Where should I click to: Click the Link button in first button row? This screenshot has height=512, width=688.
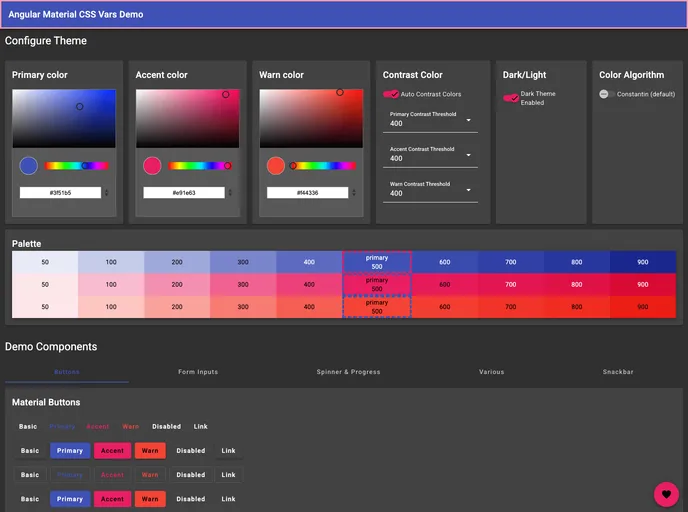202,426
